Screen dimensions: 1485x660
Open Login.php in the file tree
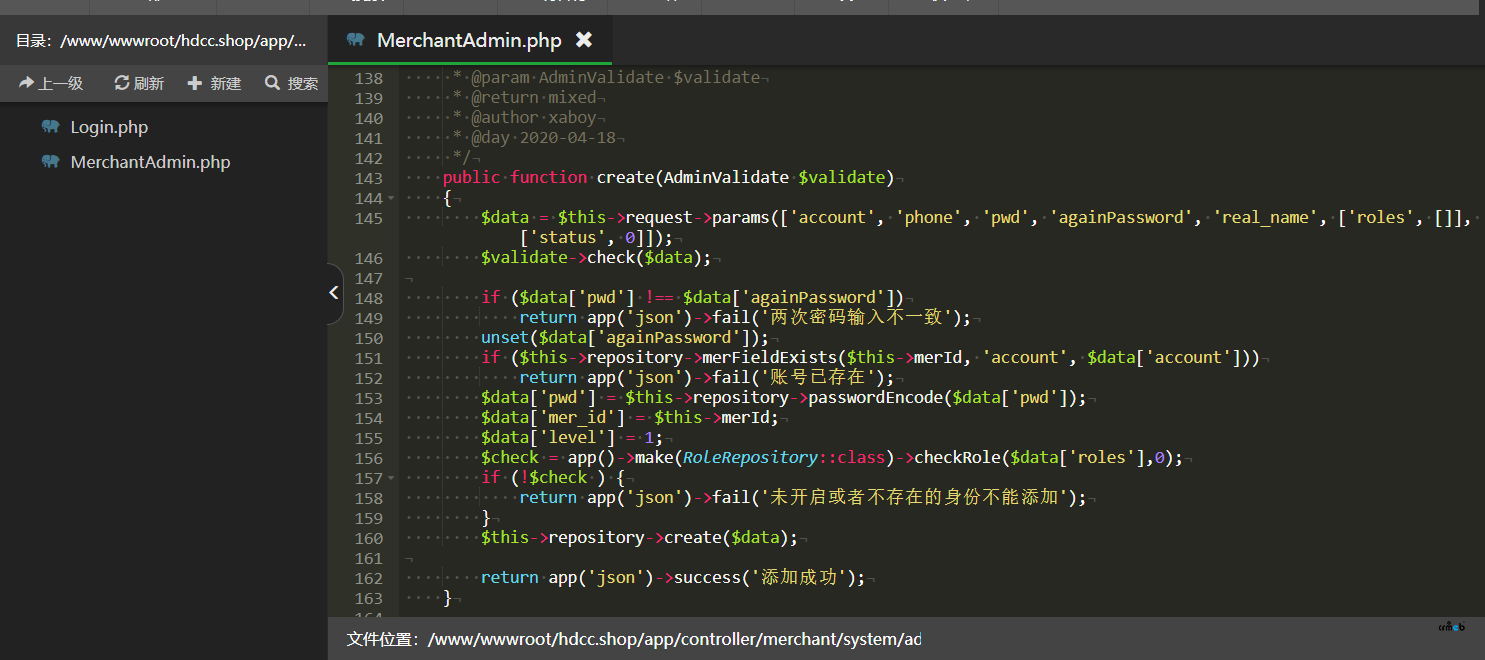point(109,127)
